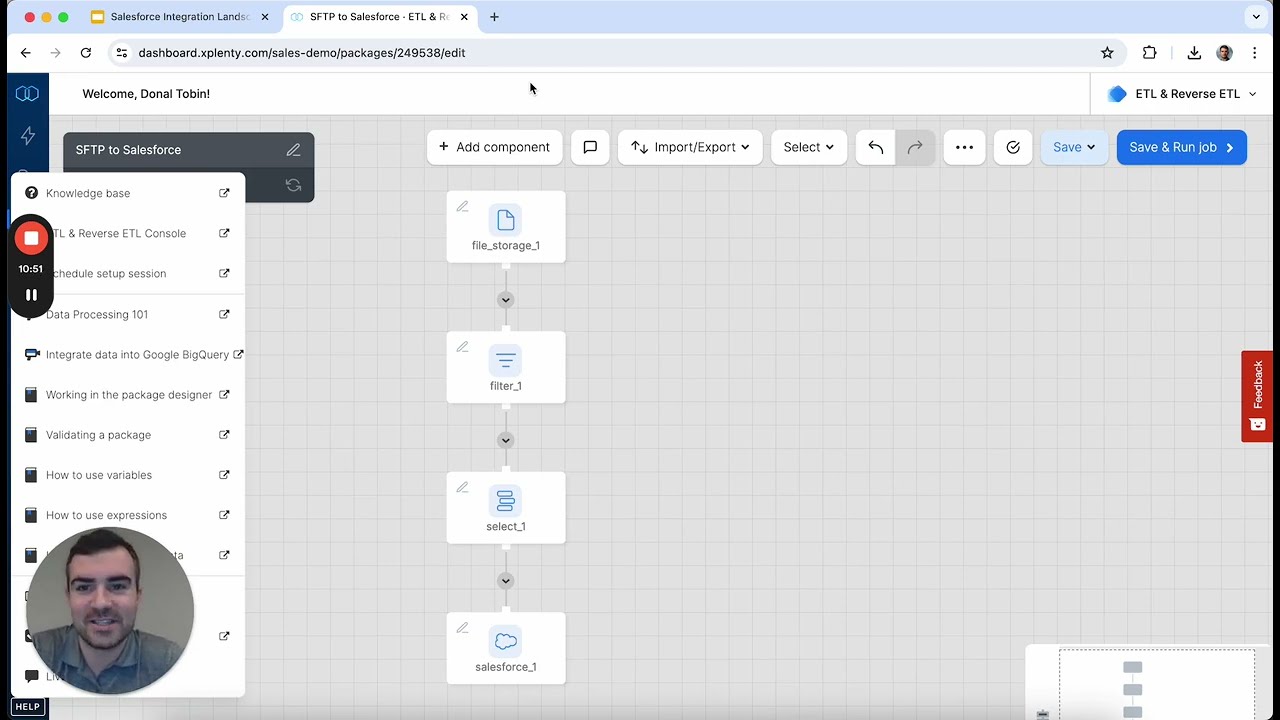Open the salesforce_1 destination component
This screenshot has height=720, width=1280.
[x=506, y=648]
